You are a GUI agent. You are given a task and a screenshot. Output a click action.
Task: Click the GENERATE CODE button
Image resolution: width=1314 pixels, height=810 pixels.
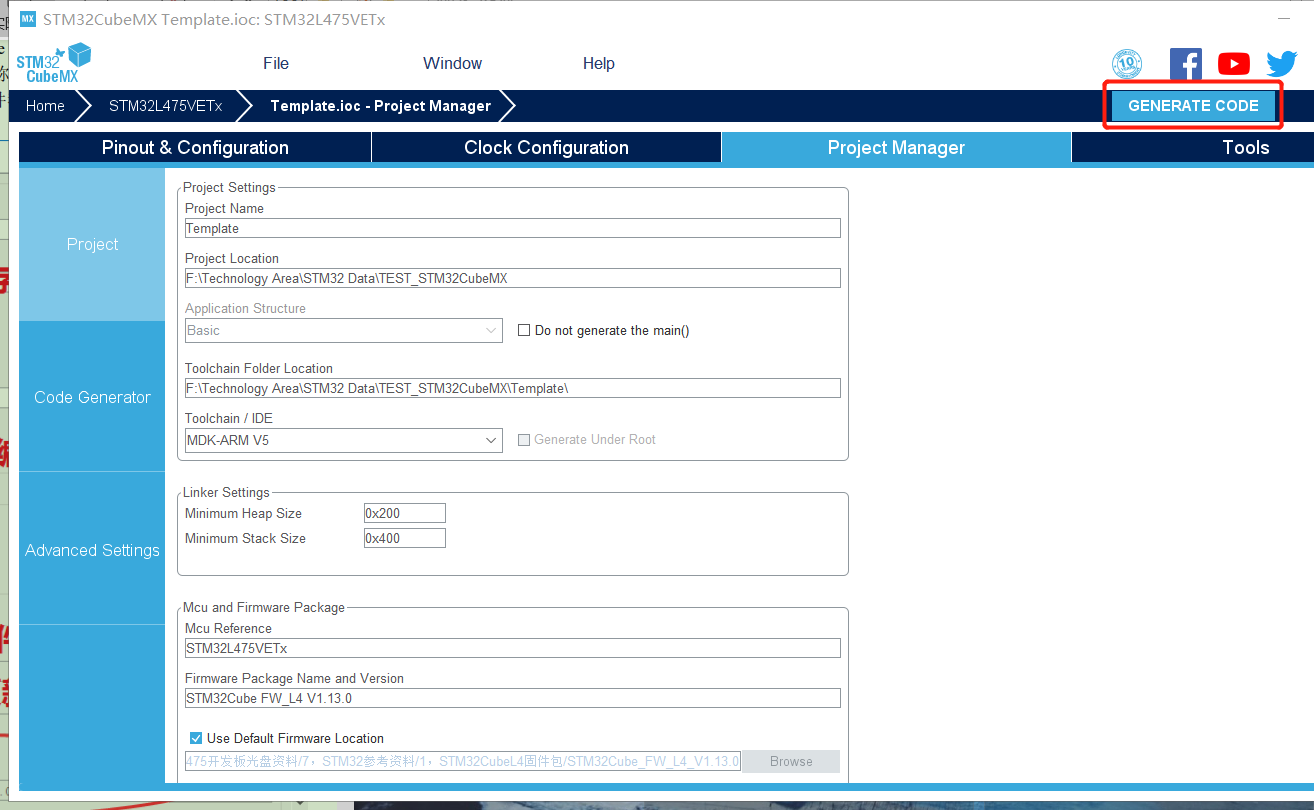[x=1193, y=105]
